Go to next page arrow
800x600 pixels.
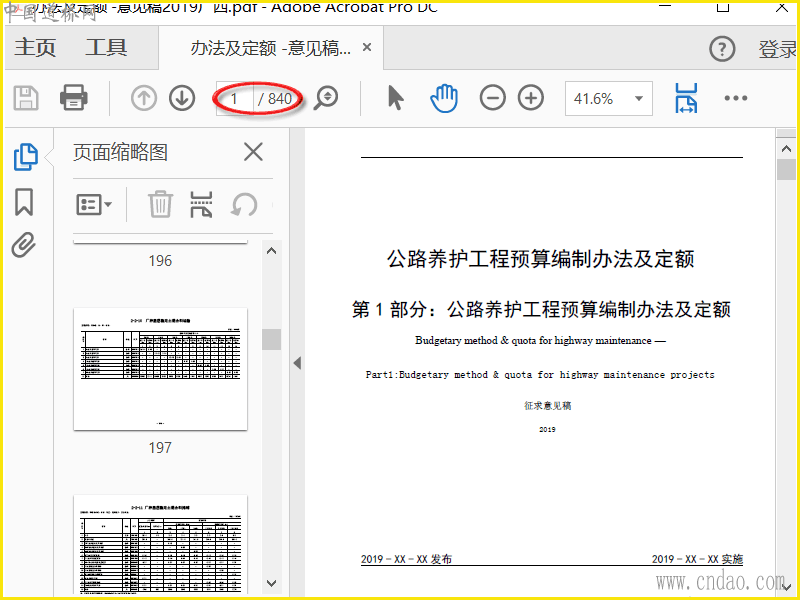182,98
